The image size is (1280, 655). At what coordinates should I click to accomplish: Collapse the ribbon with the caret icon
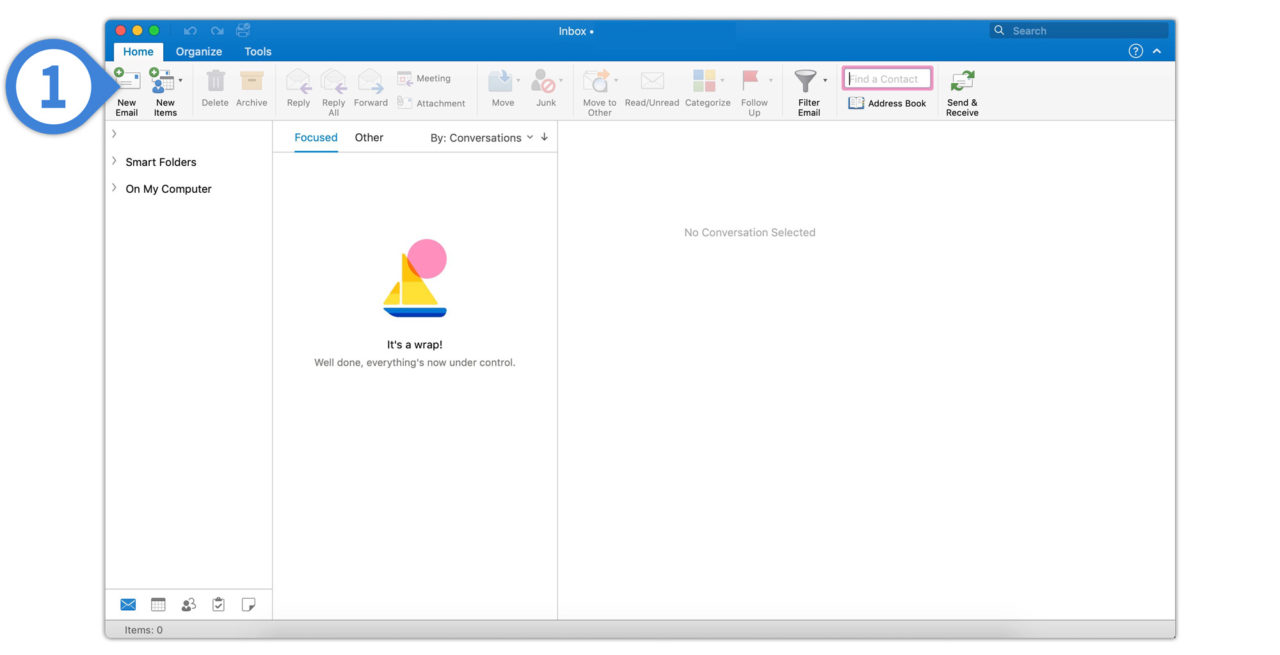[x=1157, y=51]
